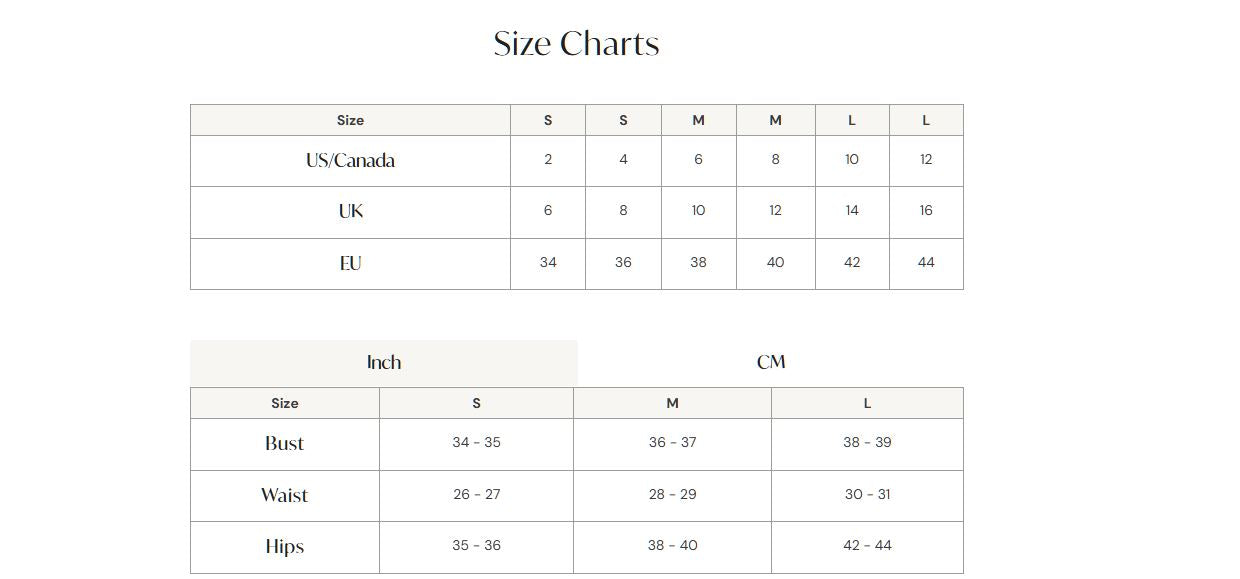Click the Hips measurement 42 - 44
The height and width of the screenshot is (579, 1240).
867,546
